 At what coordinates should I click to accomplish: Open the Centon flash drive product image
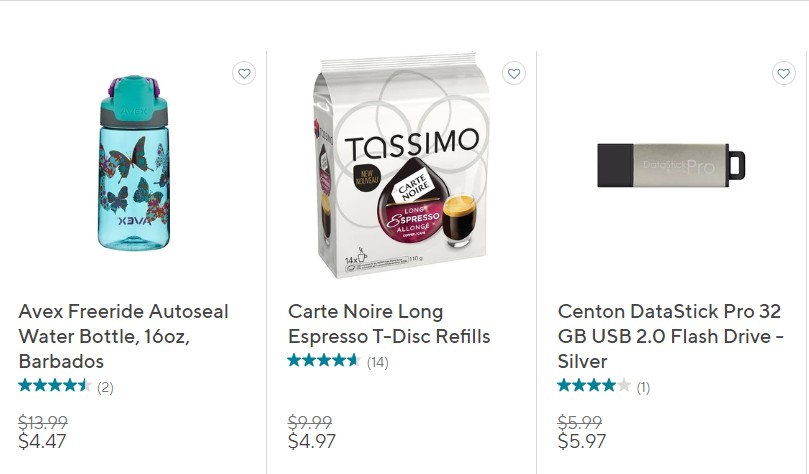click(x=671, y=165)
